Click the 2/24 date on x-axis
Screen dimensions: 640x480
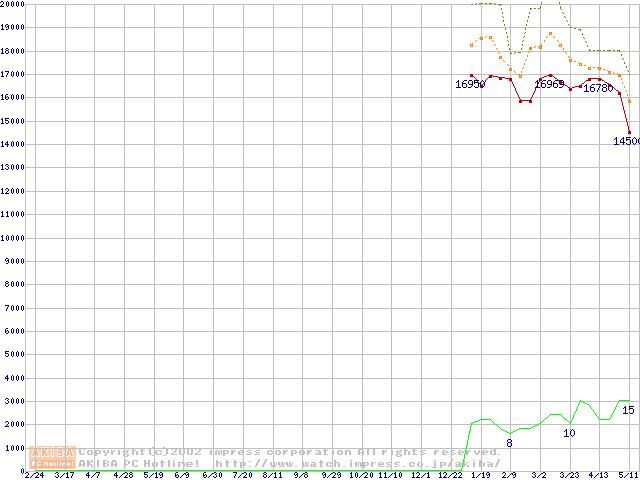click(x=33, y=475)
